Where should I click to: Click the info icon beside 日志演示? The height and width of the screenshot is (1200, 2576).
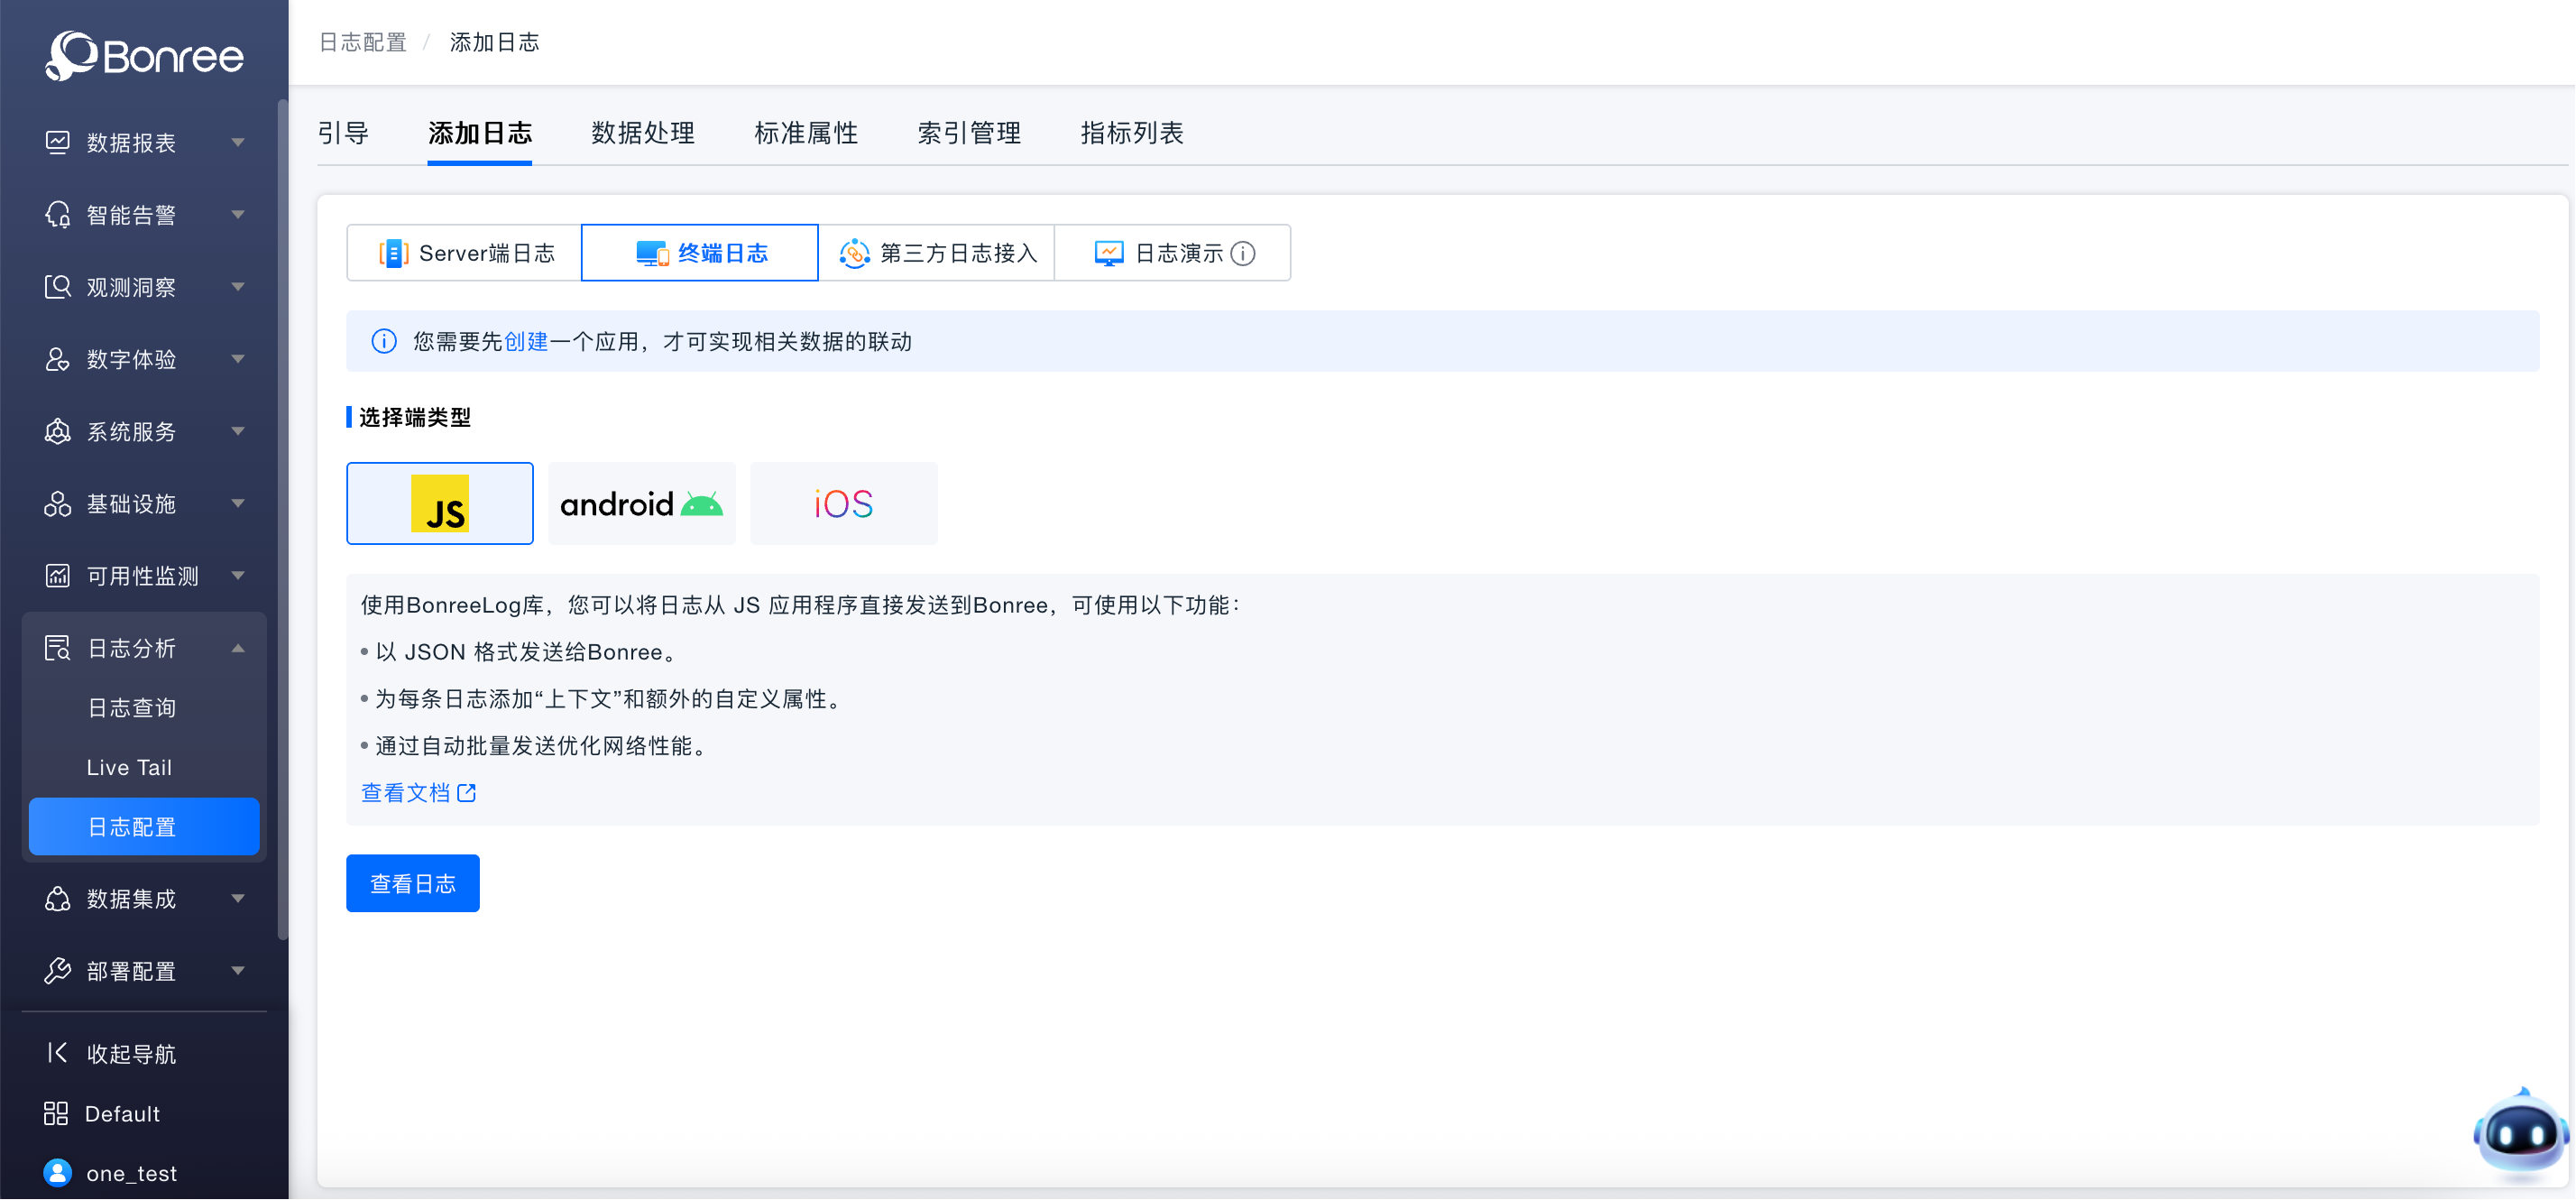tap(1243, 254)
